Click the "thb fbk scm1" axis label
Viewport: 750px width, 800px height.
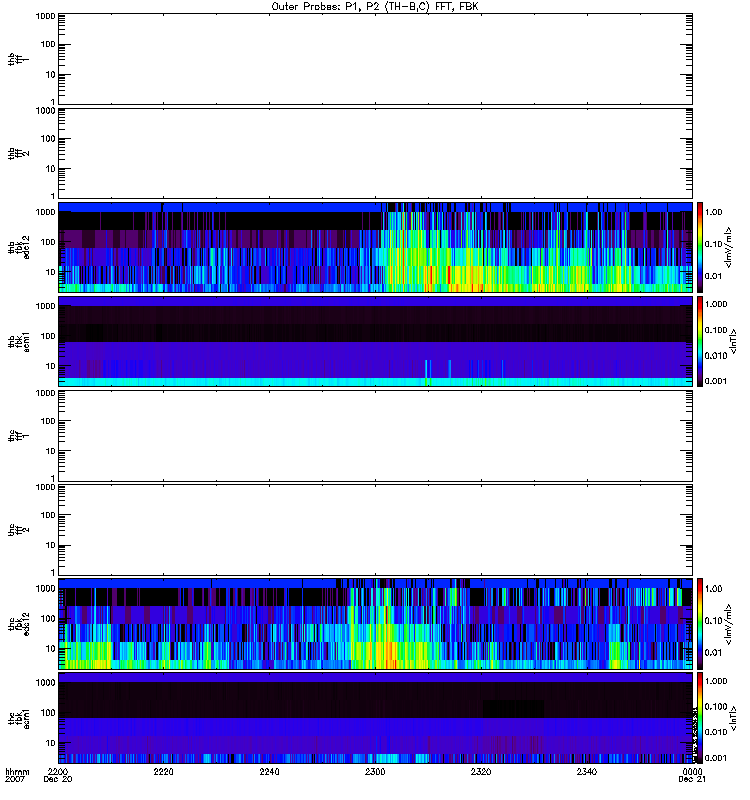[18, 341]
